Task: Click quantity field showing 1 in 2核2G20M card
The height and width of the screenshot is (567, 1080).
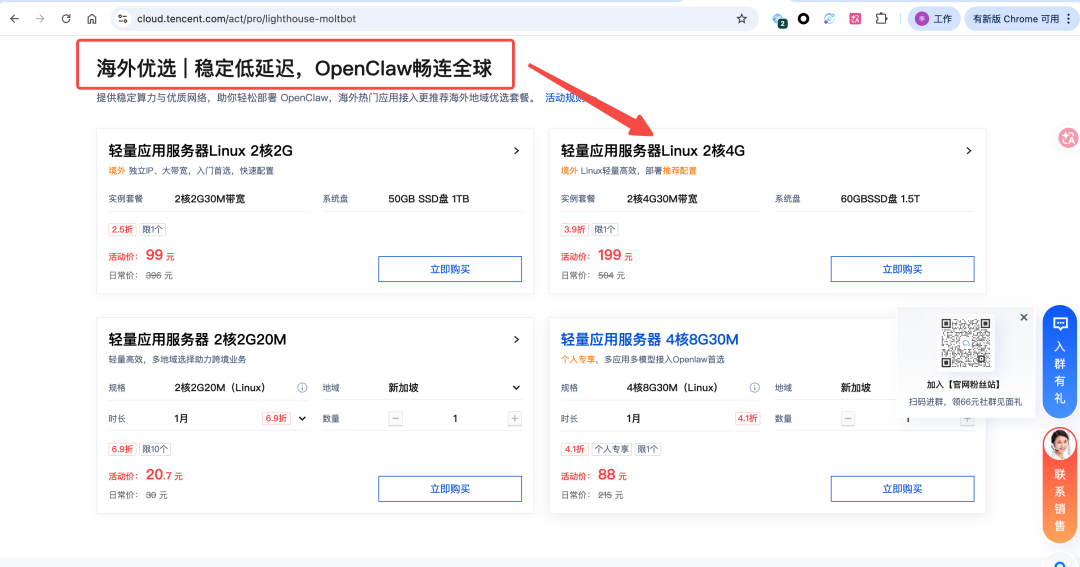Action: pos(455,419)
